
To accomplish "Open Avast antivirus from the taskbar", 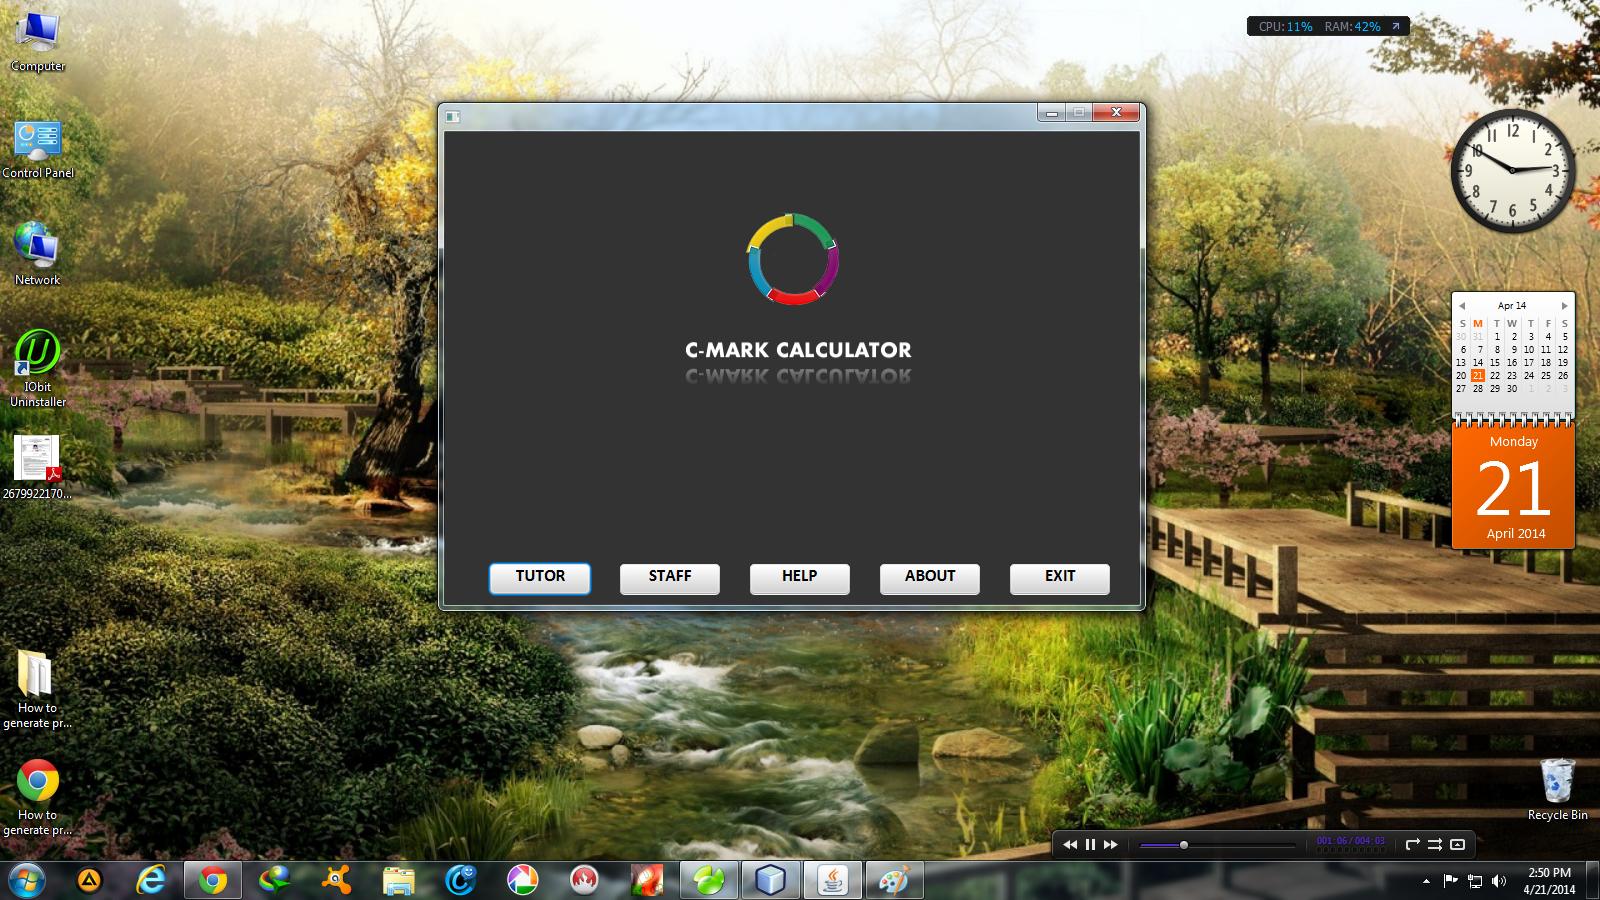I will [339, 881].
